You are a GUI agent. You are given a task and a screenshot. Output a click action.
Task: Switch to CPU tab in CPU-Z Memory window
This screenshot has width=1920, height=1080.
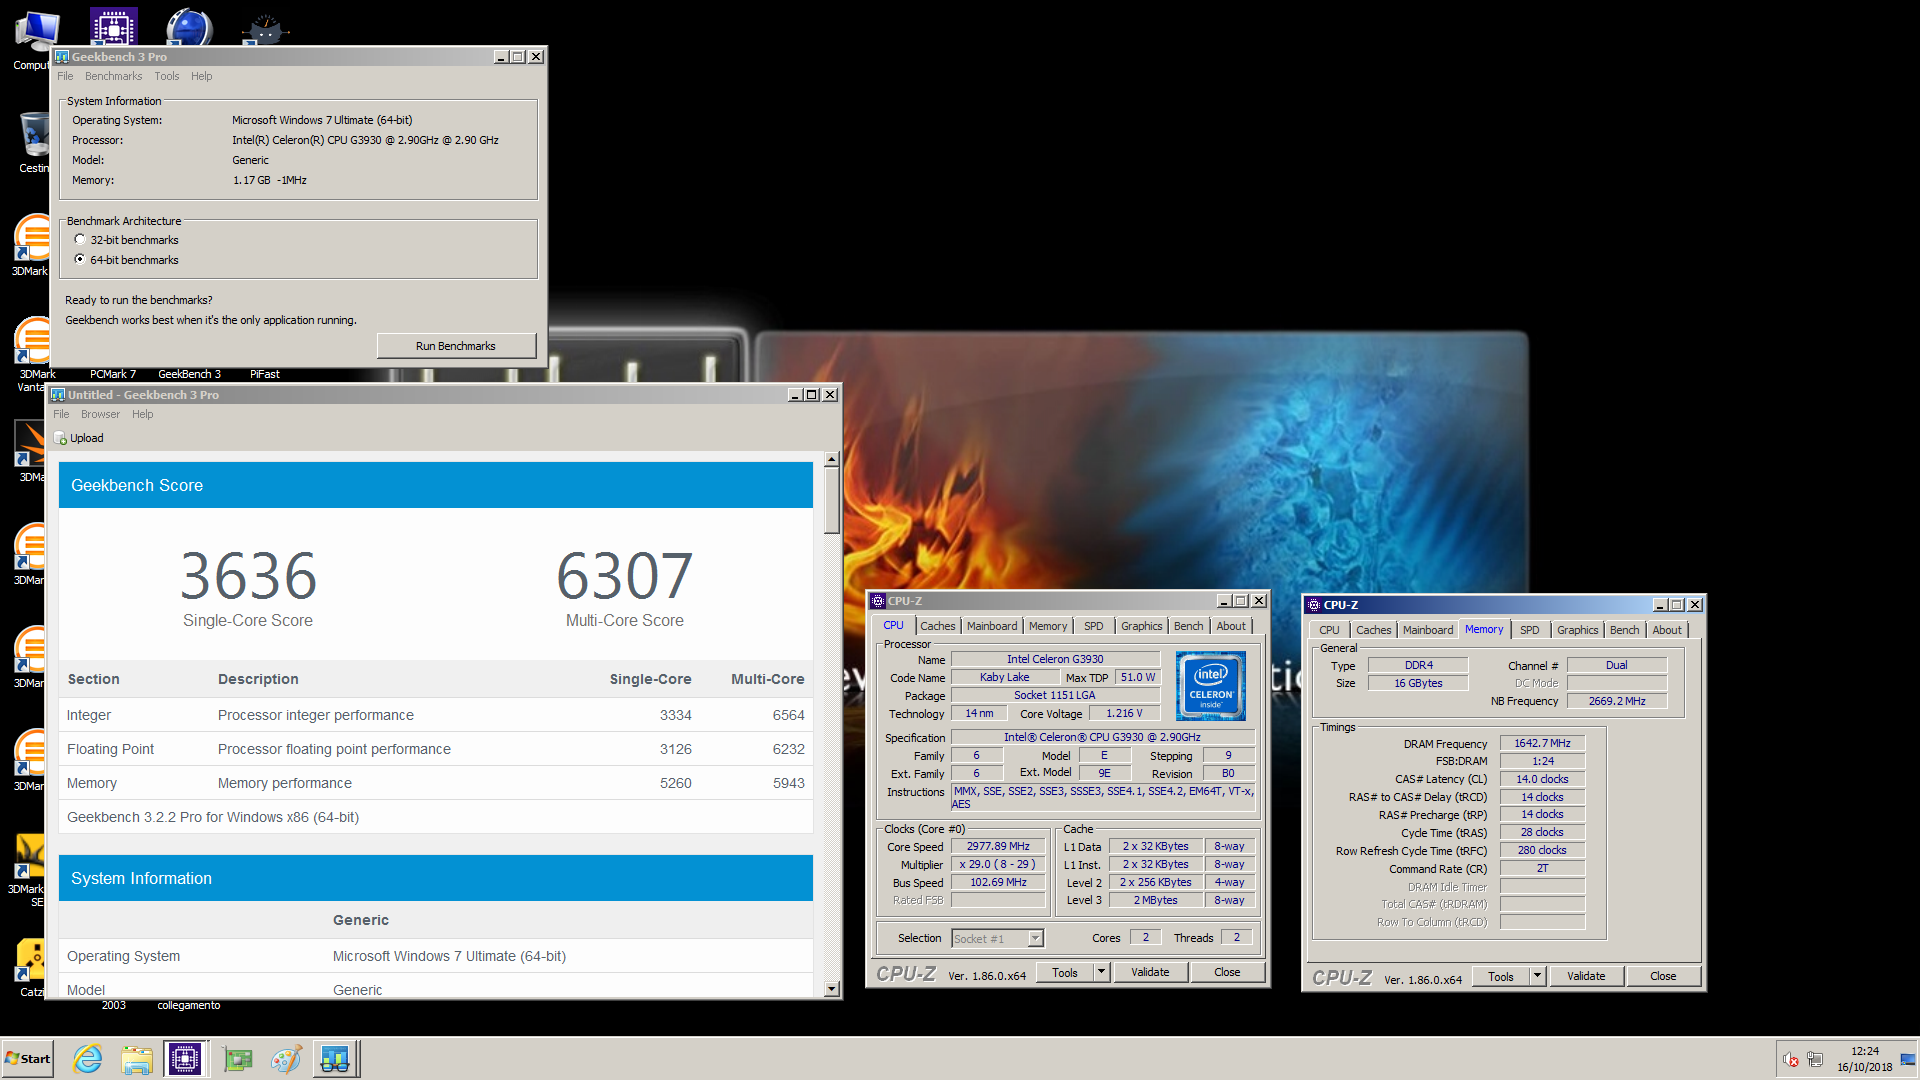pyautogui.click(x=1329, y=630)
